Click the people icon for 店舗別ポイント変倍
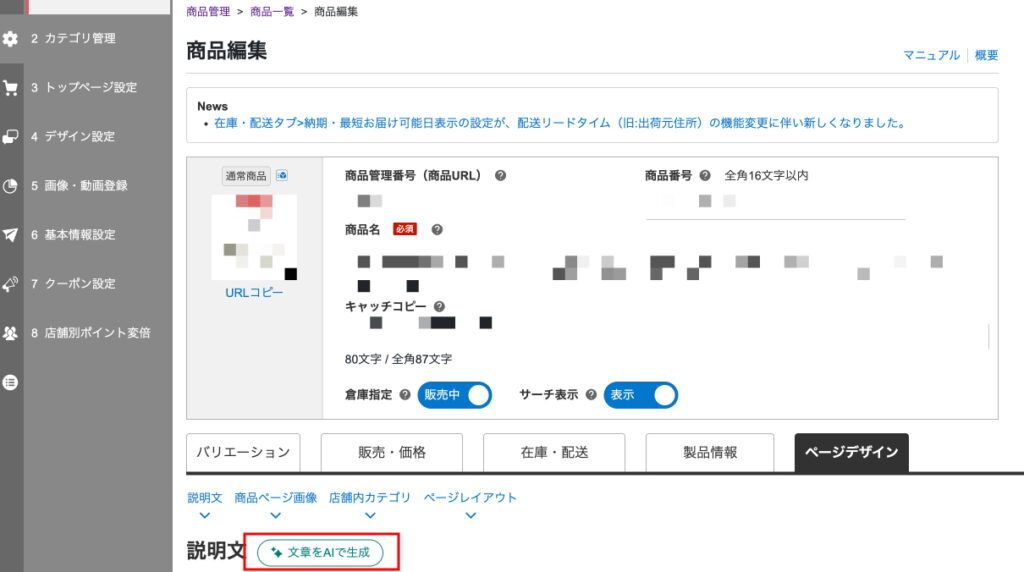The image size is (1024, 572). coord(11,333)
